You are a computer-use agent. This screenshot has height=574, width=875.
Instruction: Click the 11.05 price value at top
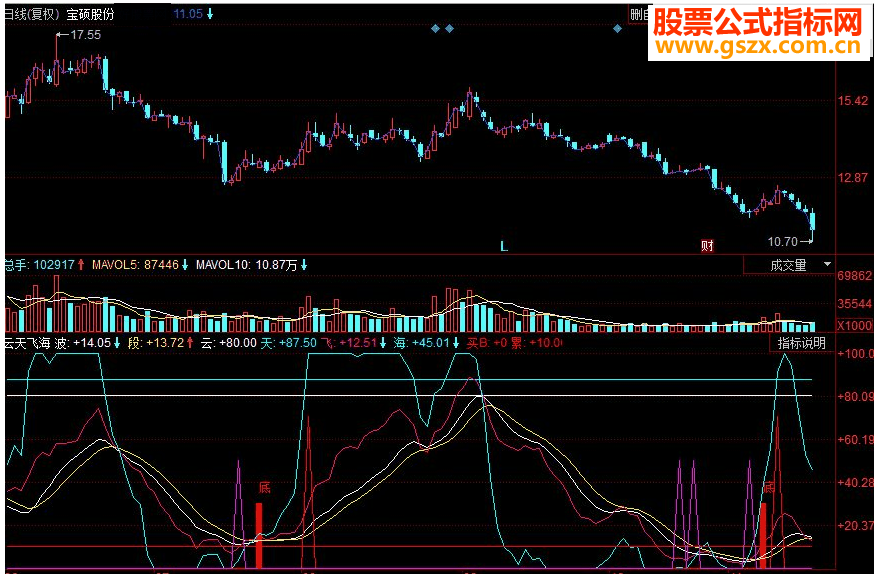(188, 14)
